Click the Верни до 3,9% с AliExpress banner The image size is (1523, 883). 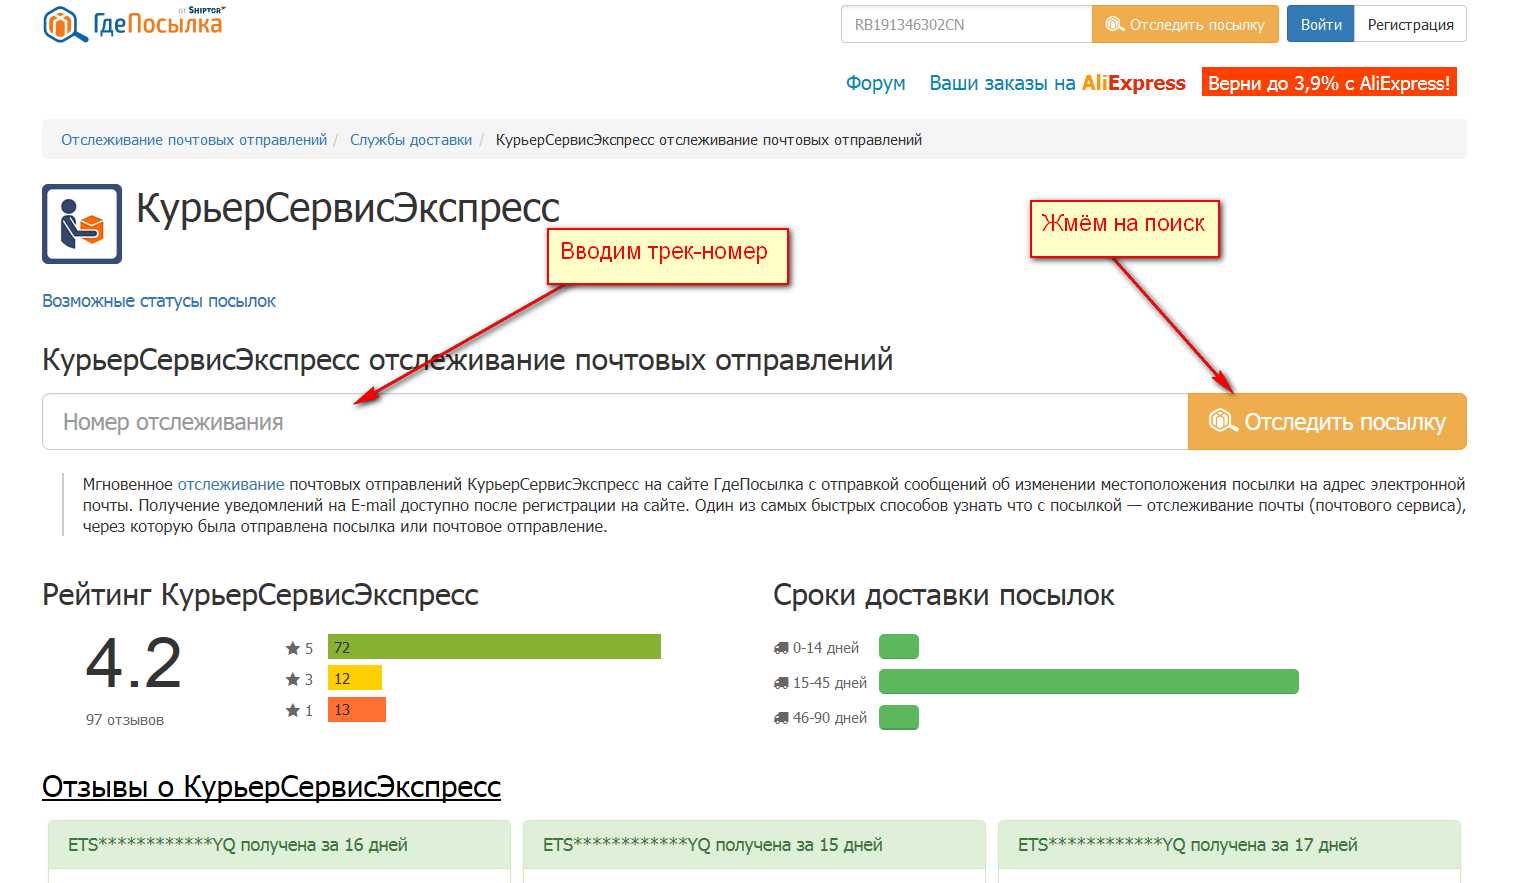(x=1329, y=83)
